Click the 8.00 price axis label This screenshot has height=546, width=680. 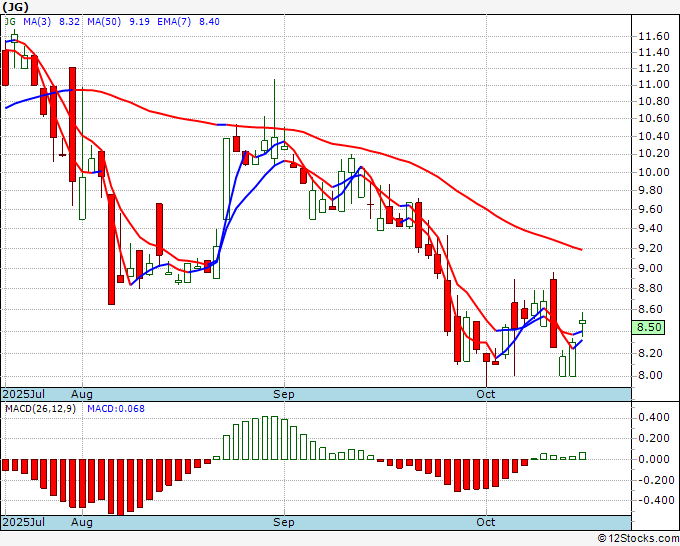click(651, 375)
